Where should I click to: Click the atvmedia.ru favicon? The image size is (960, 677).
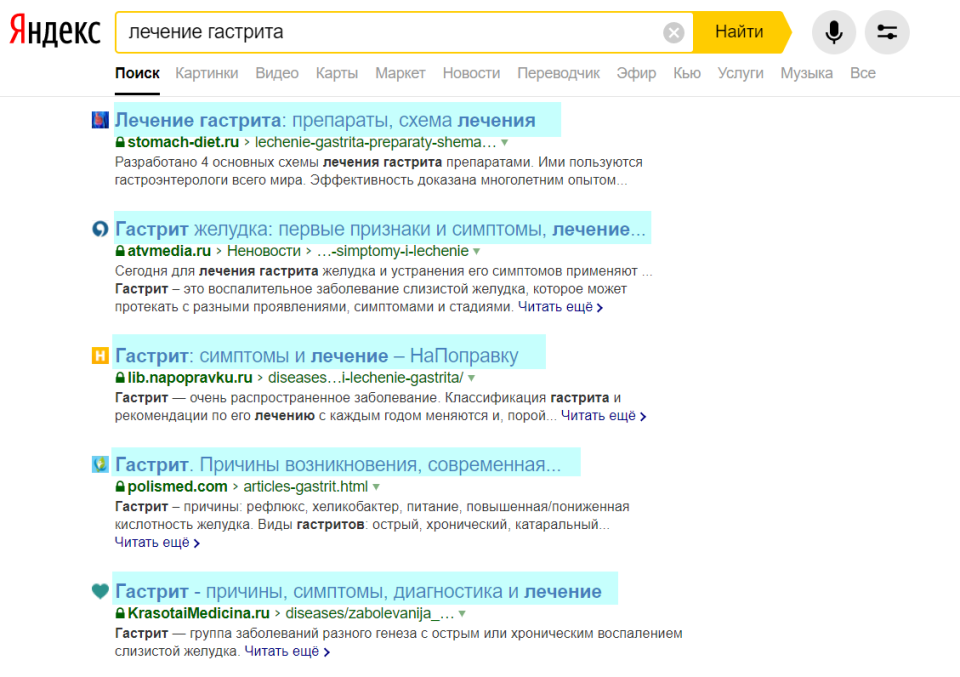pyautogui.click(x=100, y=229)
